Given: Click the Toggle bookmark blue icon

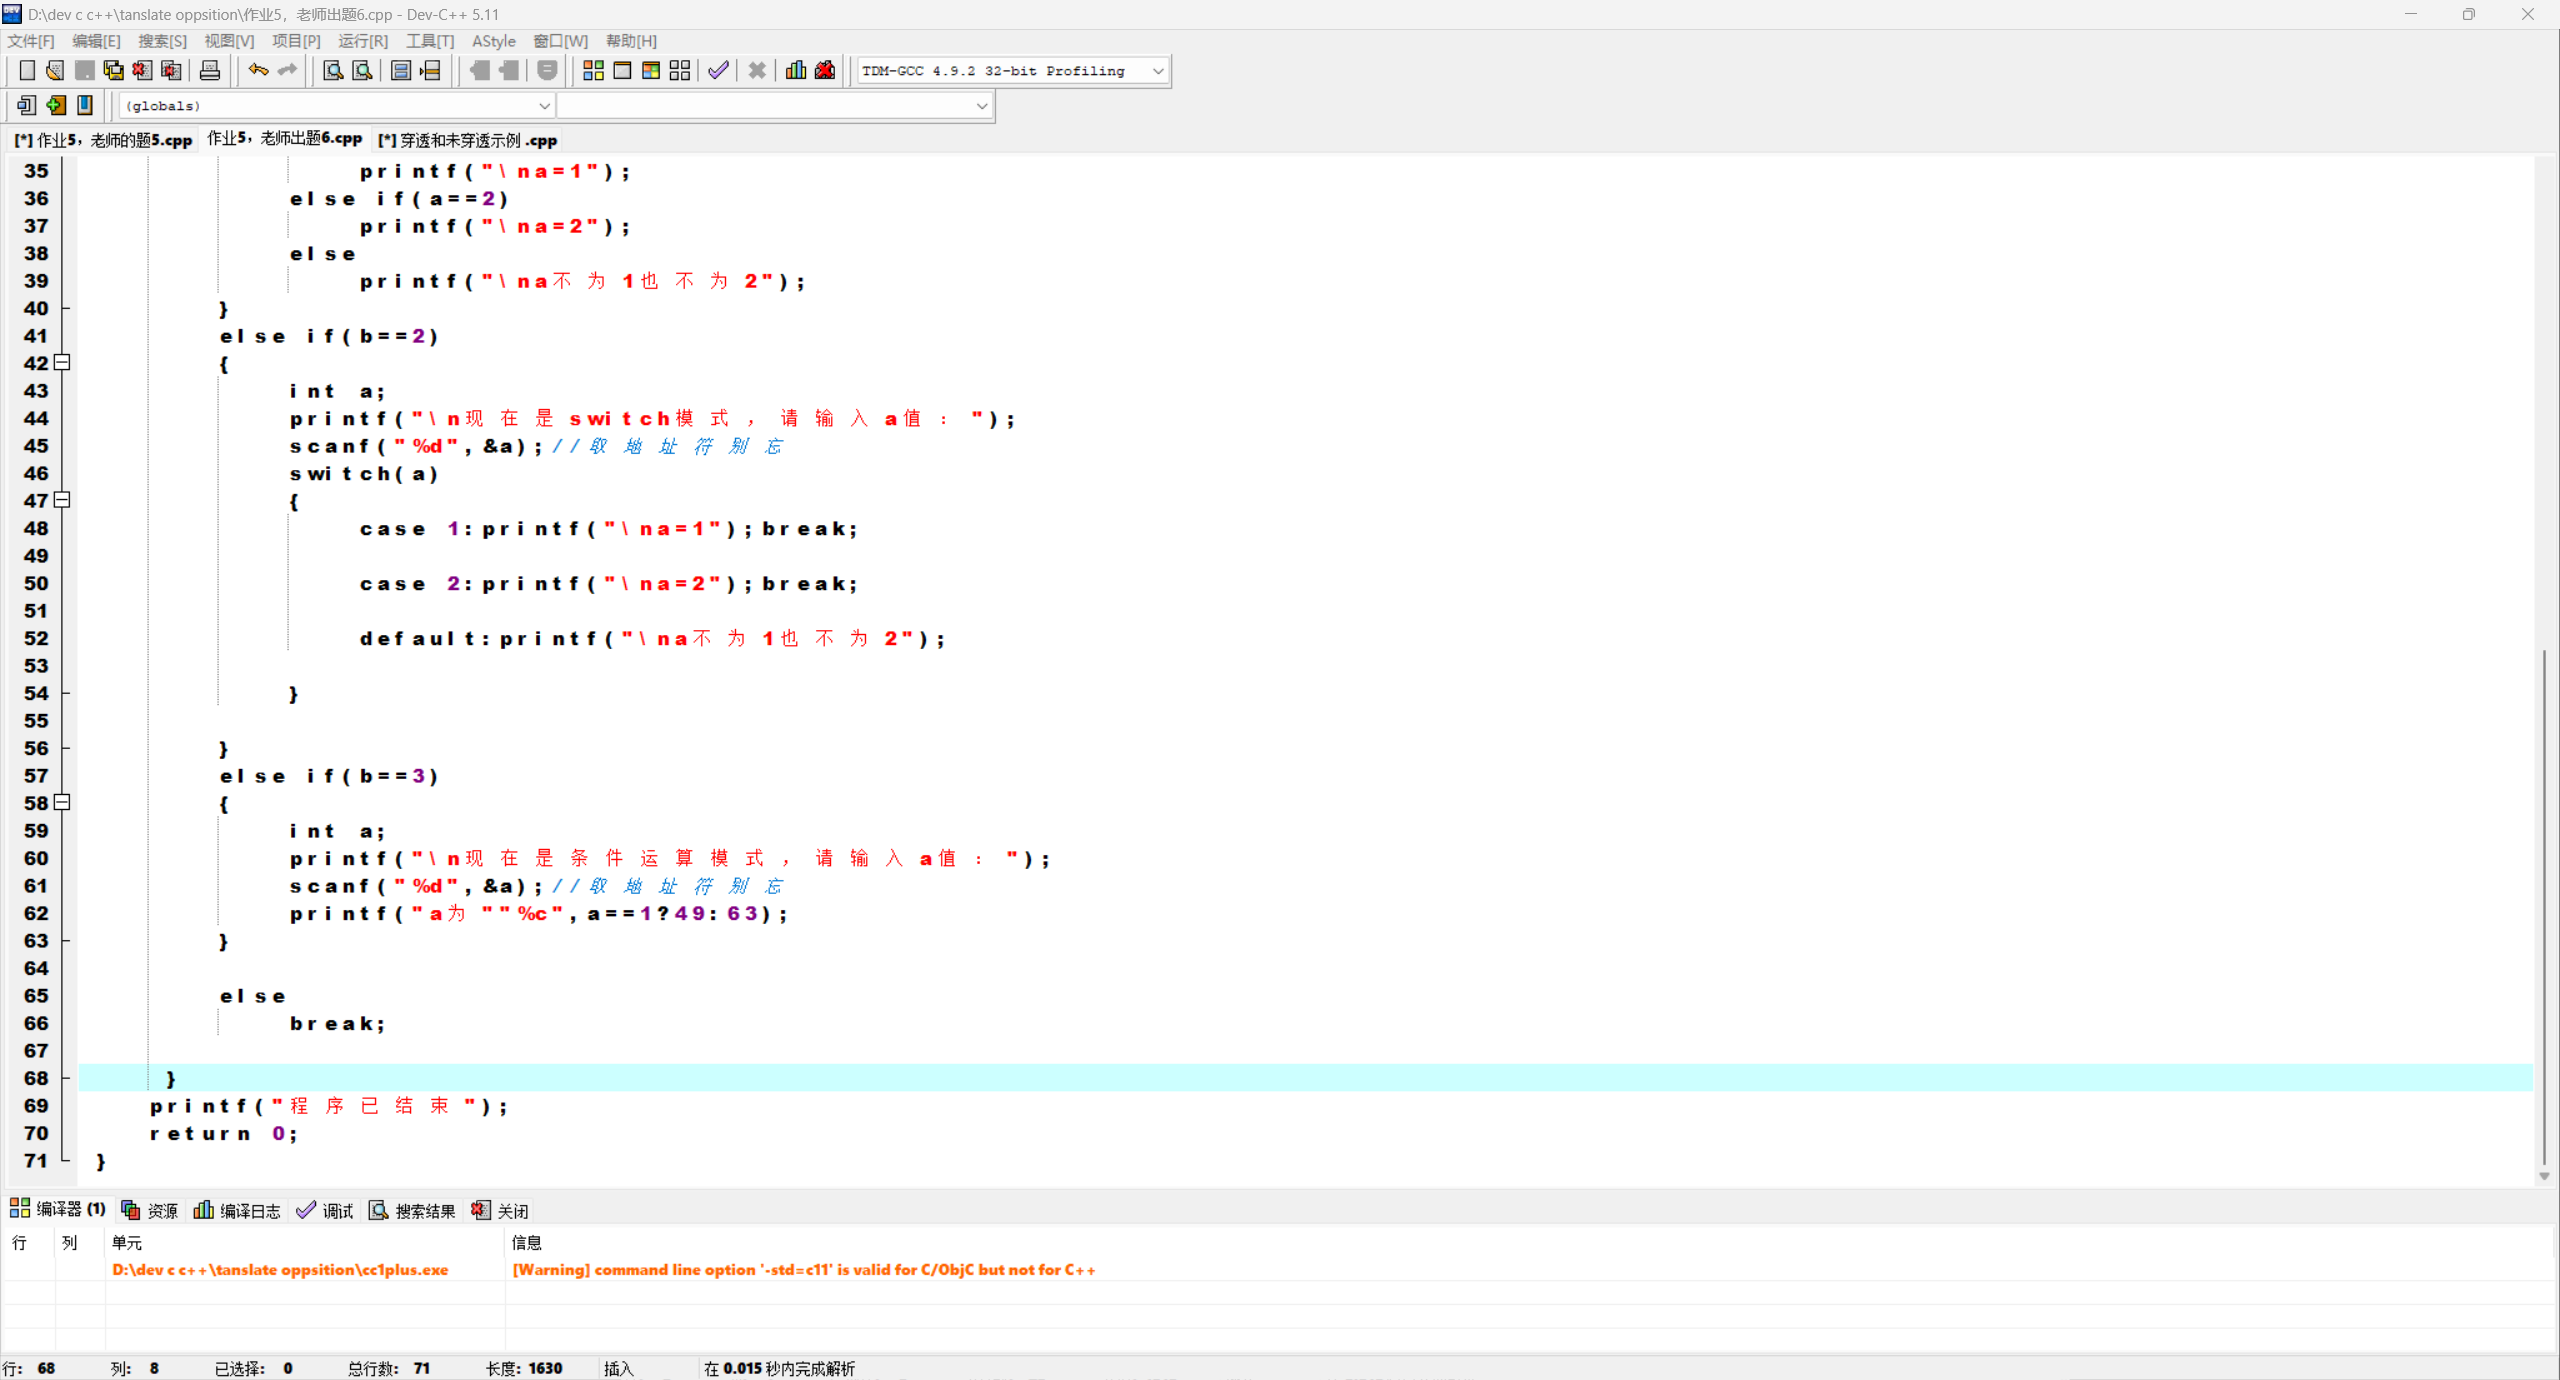Looking at the screenshot, I should (85, 105).
